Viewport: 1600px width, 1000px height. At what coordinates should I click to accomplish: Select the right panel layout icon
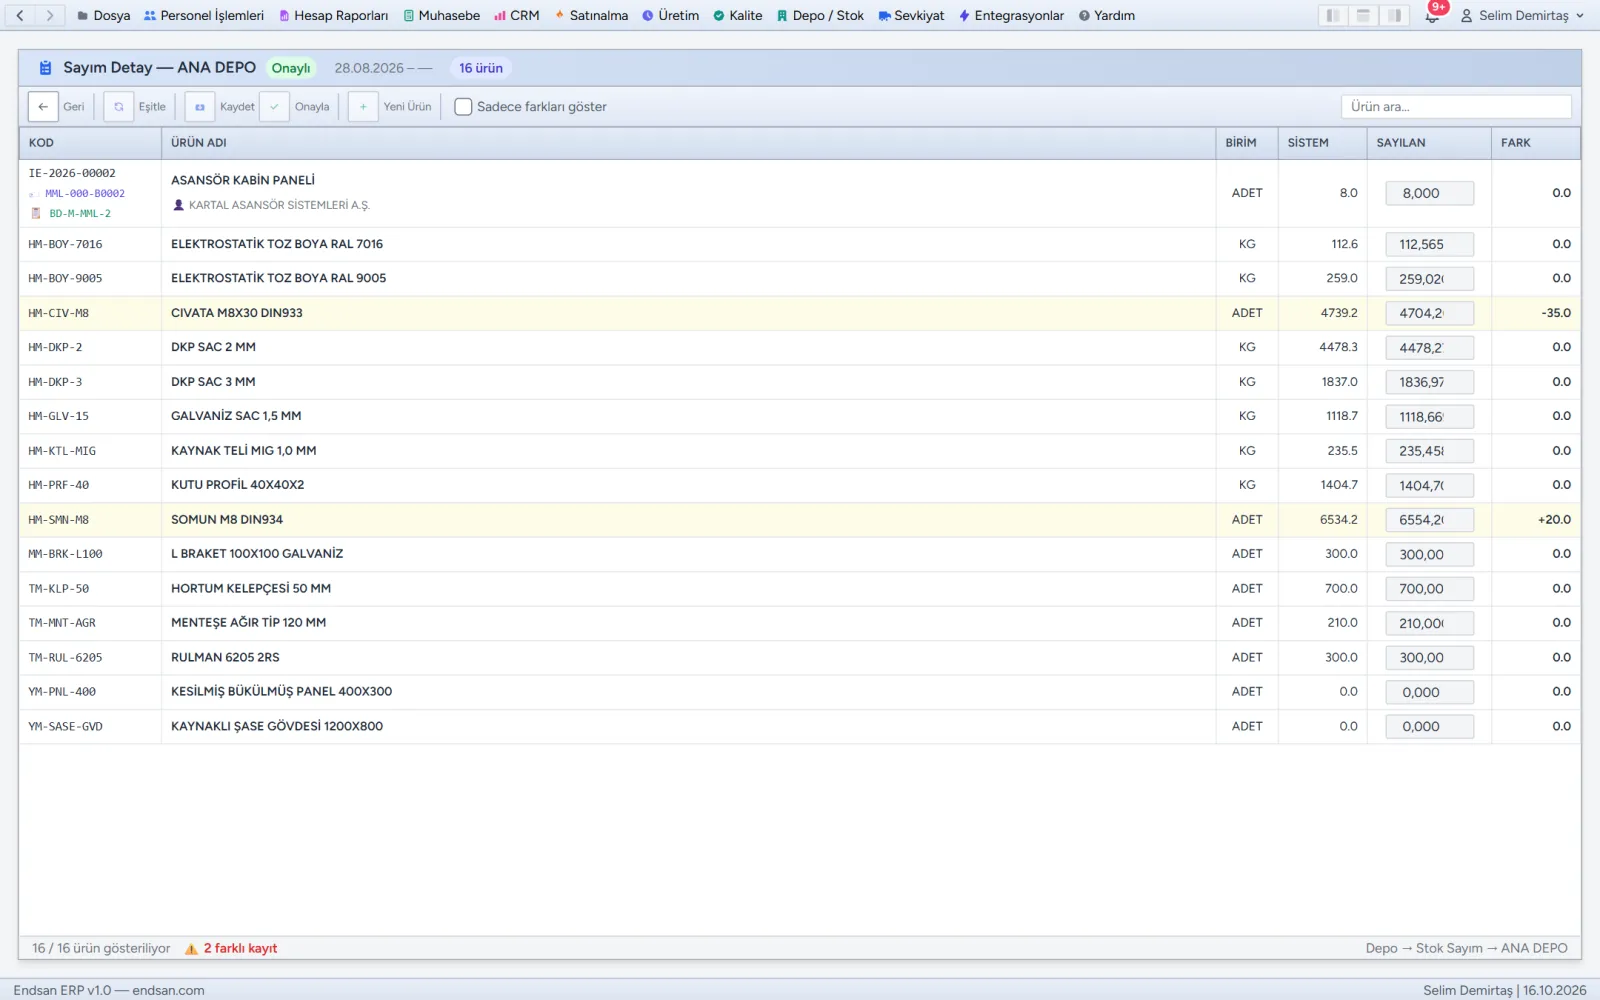click(x=1394, y=16)
